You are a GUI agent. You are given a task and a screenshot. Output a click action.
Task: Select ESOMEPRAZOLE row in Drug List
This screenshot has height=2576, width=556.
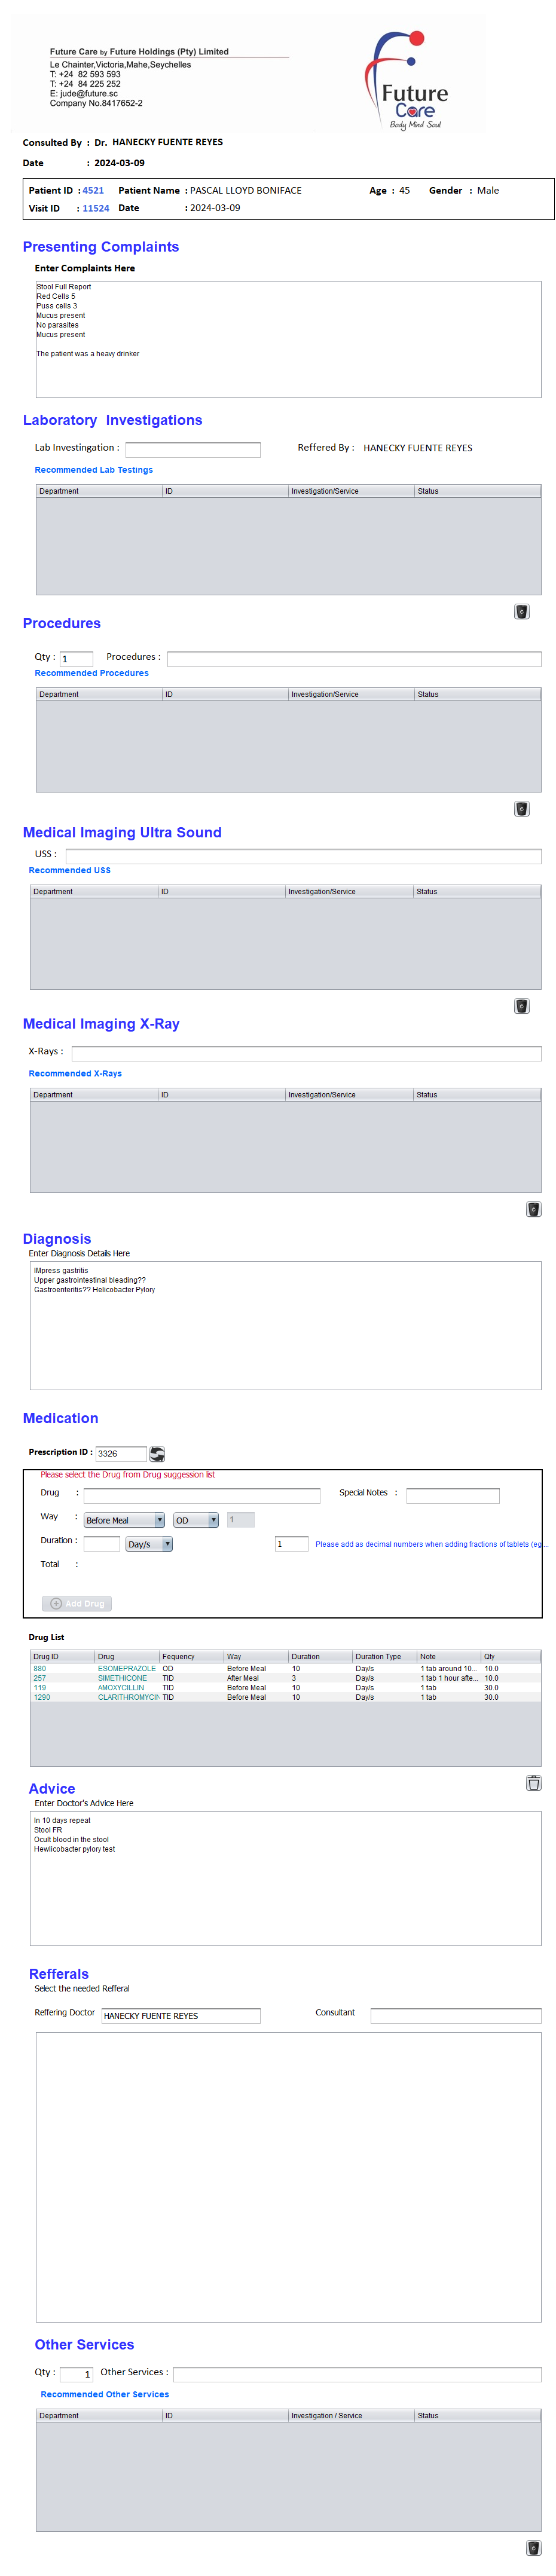coord(126,1668)
